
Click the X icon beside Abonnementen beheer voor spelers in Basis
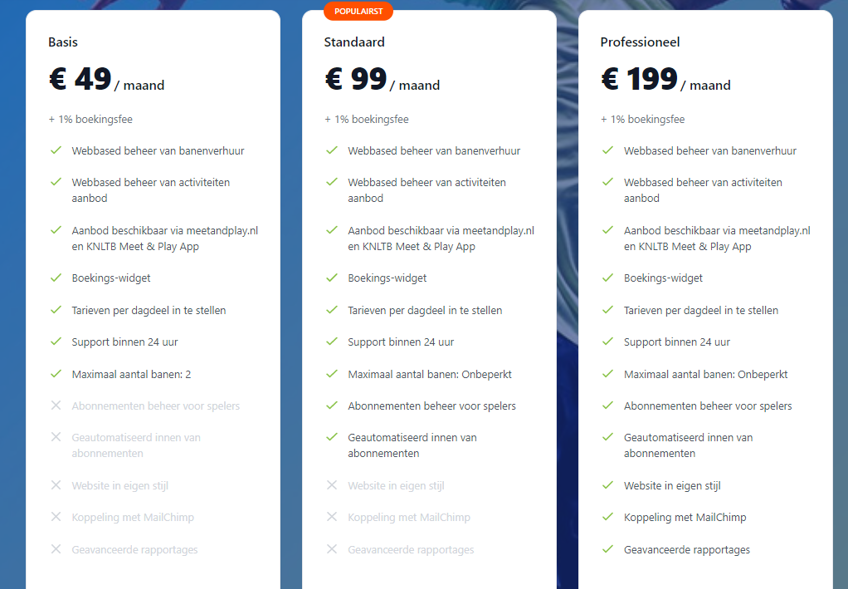[56, 405]
